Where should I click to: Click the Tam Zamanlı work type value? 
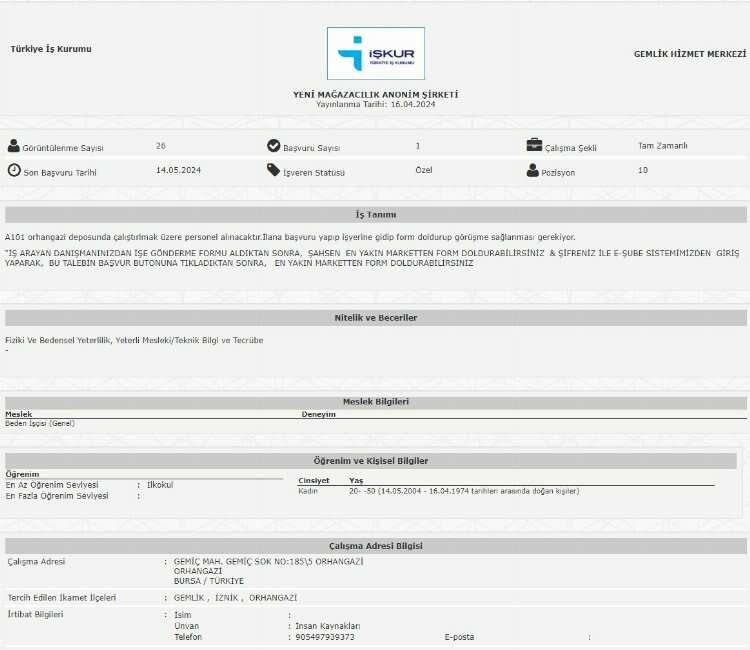(x=663, y=146)
